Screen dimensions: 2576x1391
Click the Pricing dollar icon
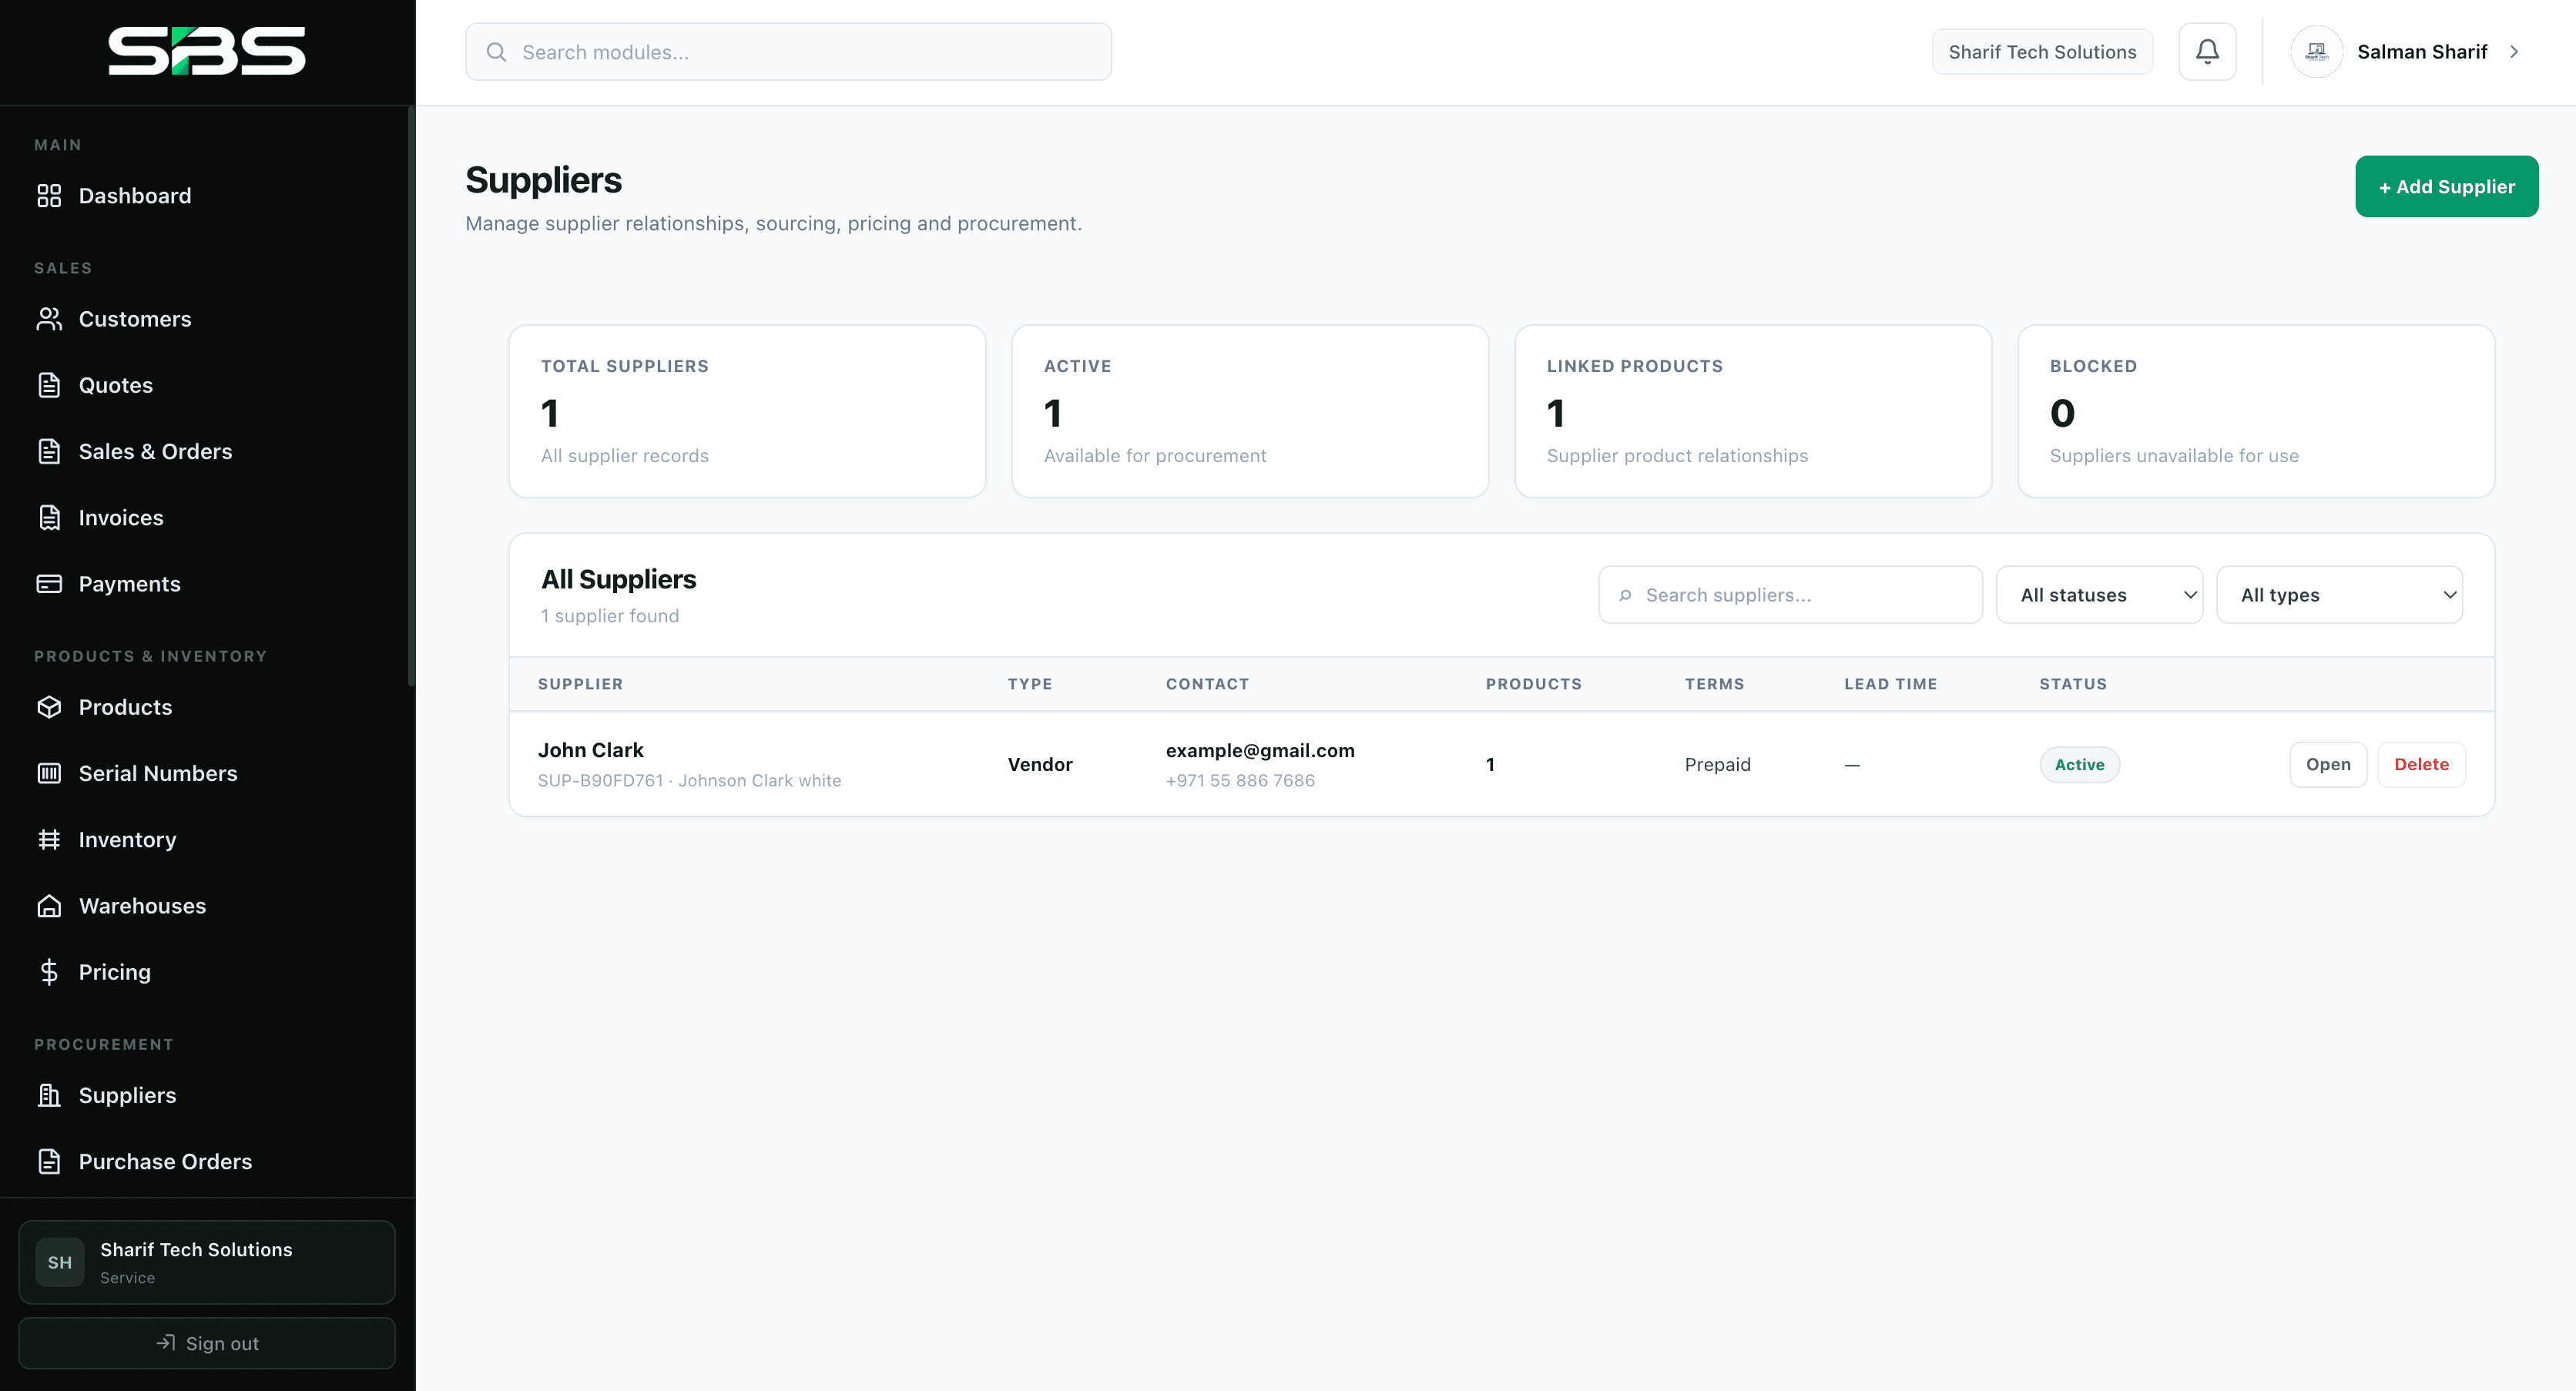click(49, 972)
